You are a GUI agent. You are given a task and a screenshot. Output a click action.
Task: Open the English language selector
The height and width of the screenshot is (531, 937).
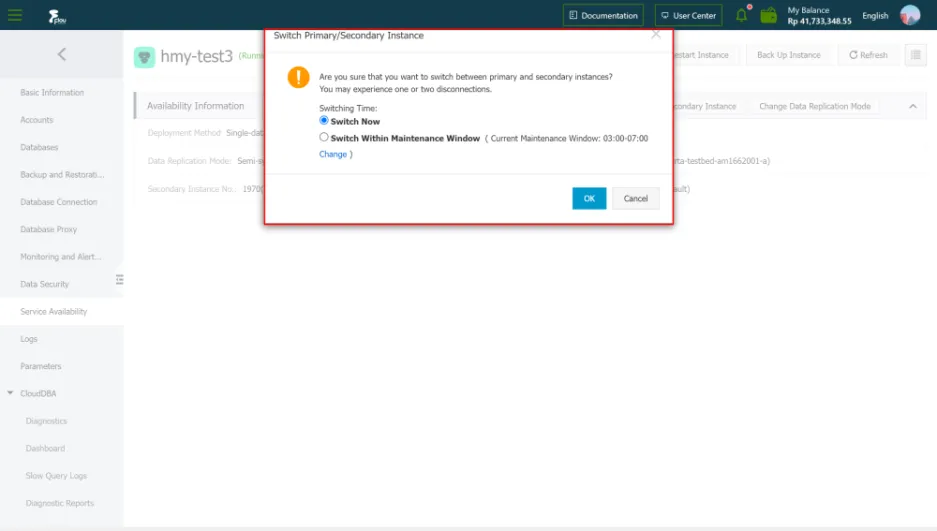pos(875,16)
